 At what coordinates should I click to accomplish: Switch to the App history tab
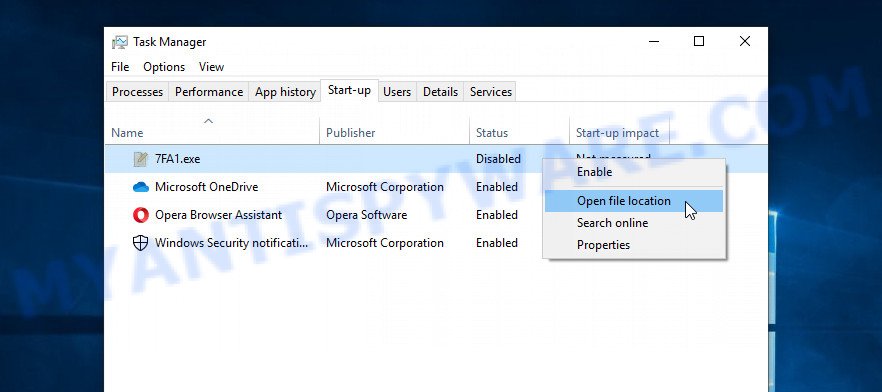285,92
